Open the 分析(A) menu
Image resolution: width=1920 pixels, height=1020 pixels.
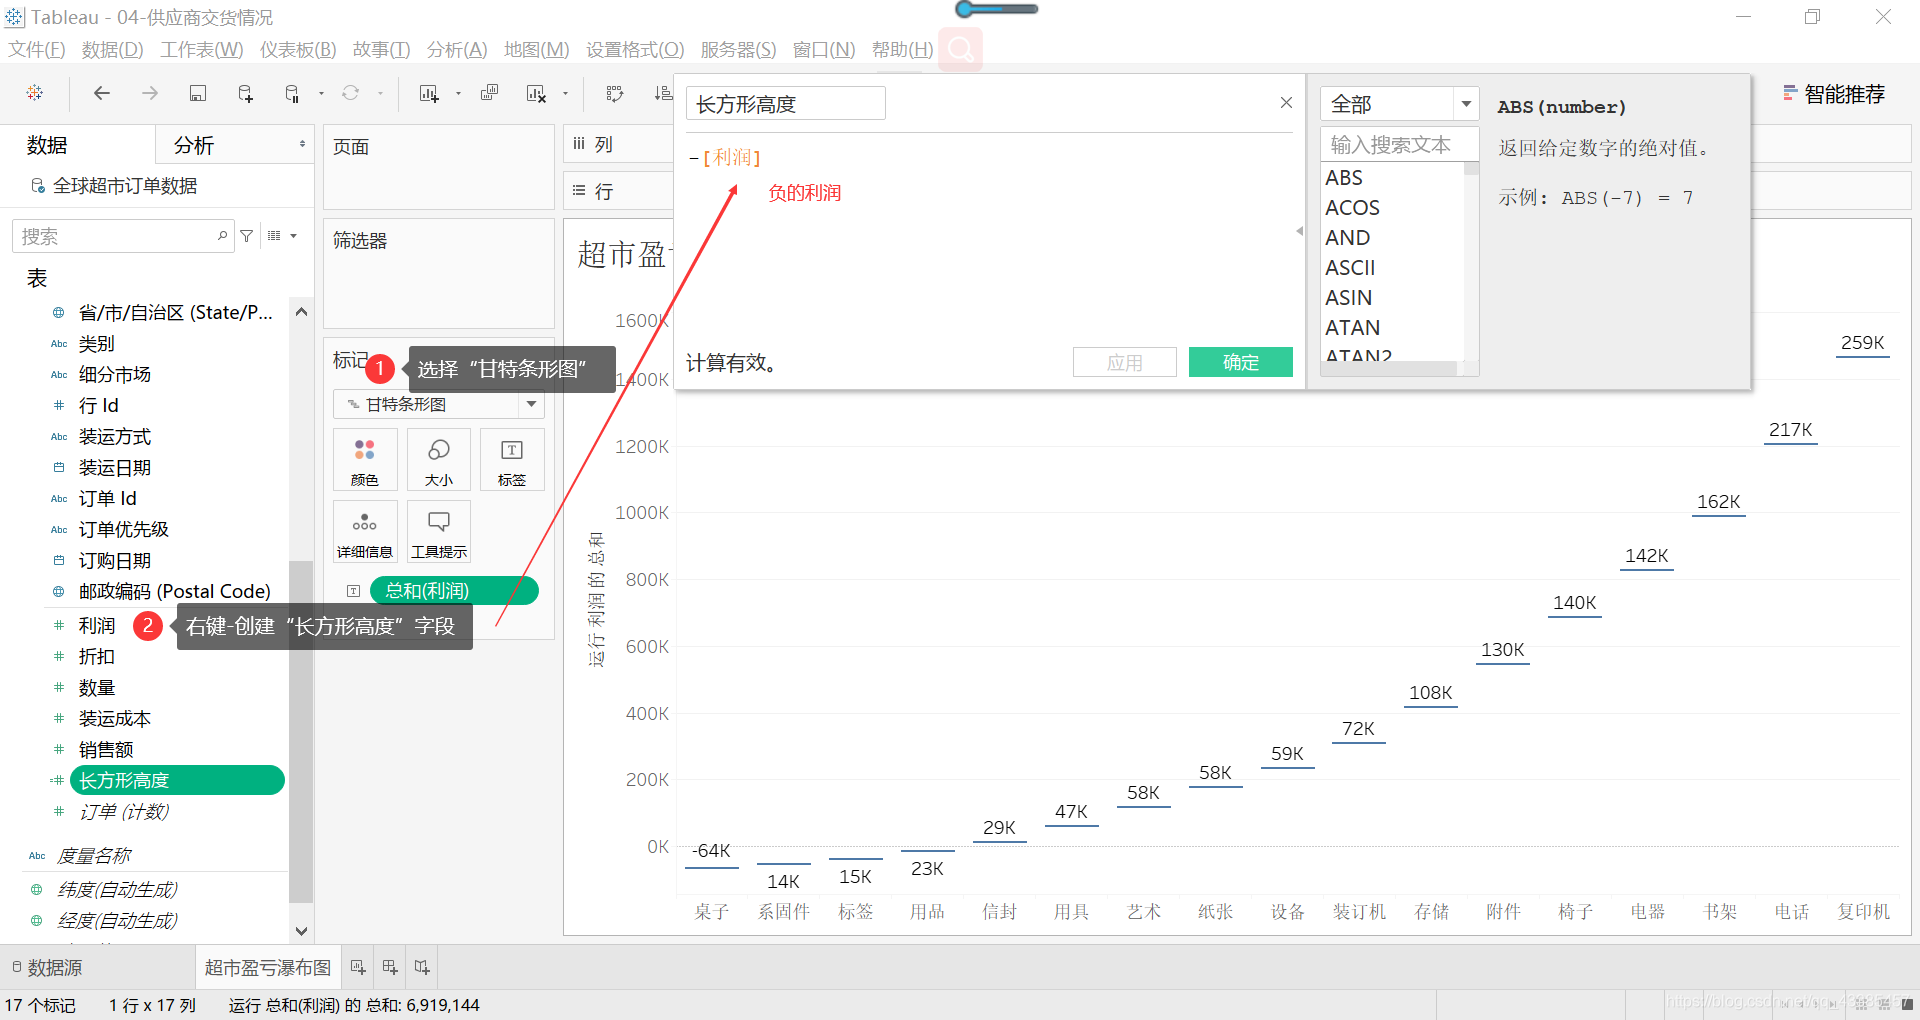point(457,50)
